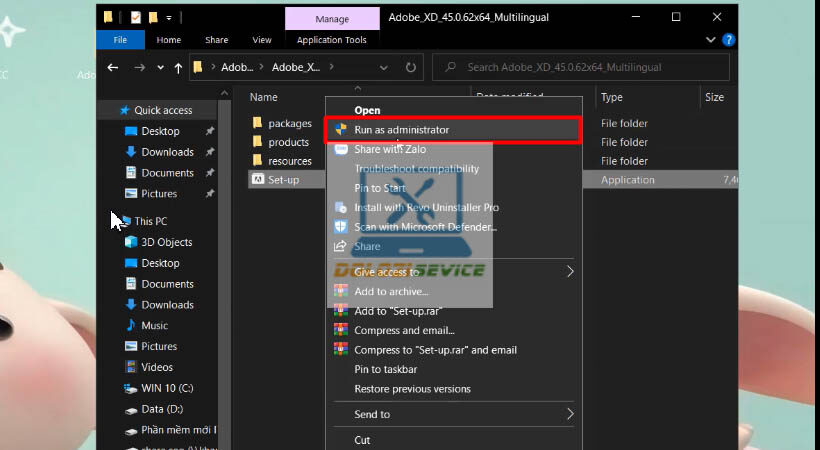The image size is (820, 450).
Task: Click the Adob... breadcrumb segment
Action: click(237, 68)
